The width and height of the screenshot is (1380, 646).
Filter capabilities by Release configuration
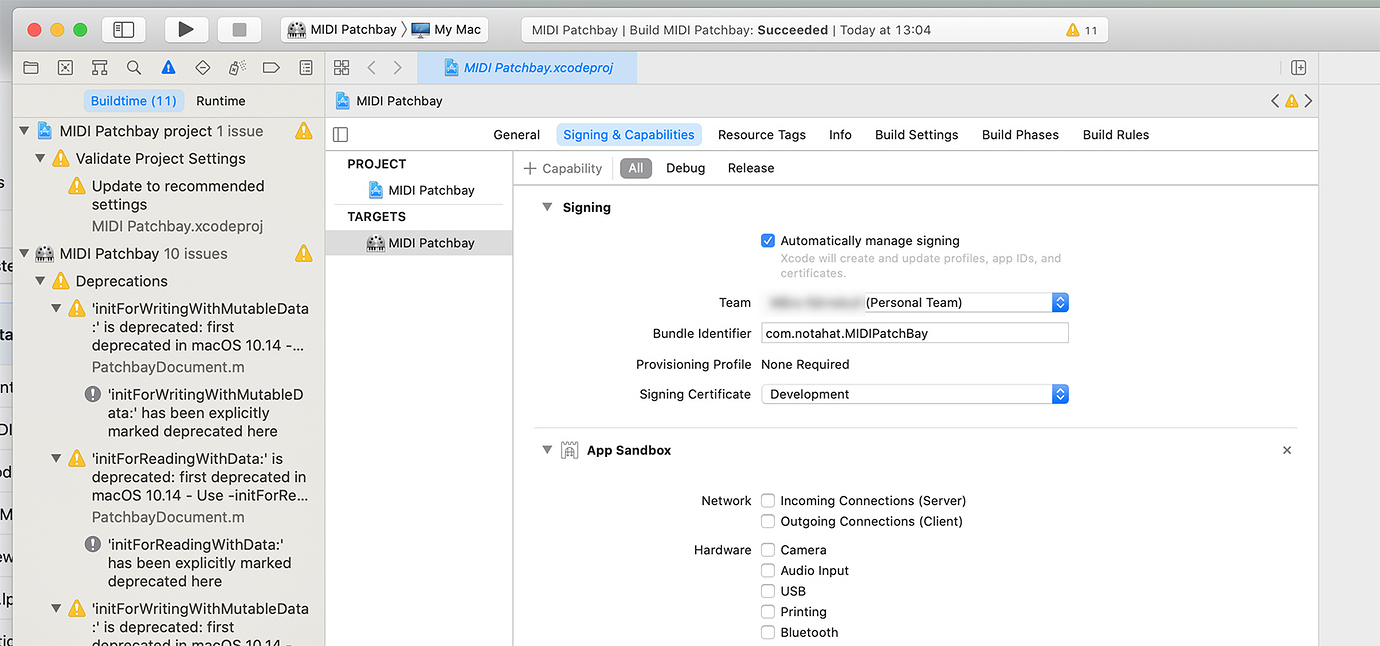point(751,169)
